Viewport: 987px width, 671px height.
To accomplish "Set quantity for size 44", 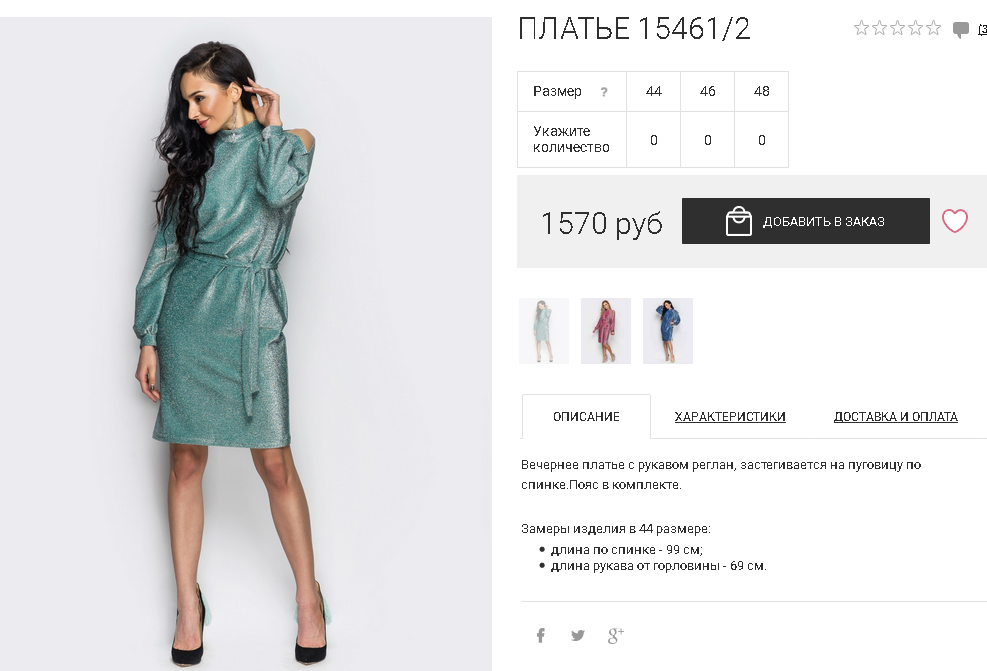I will [653, 140].
